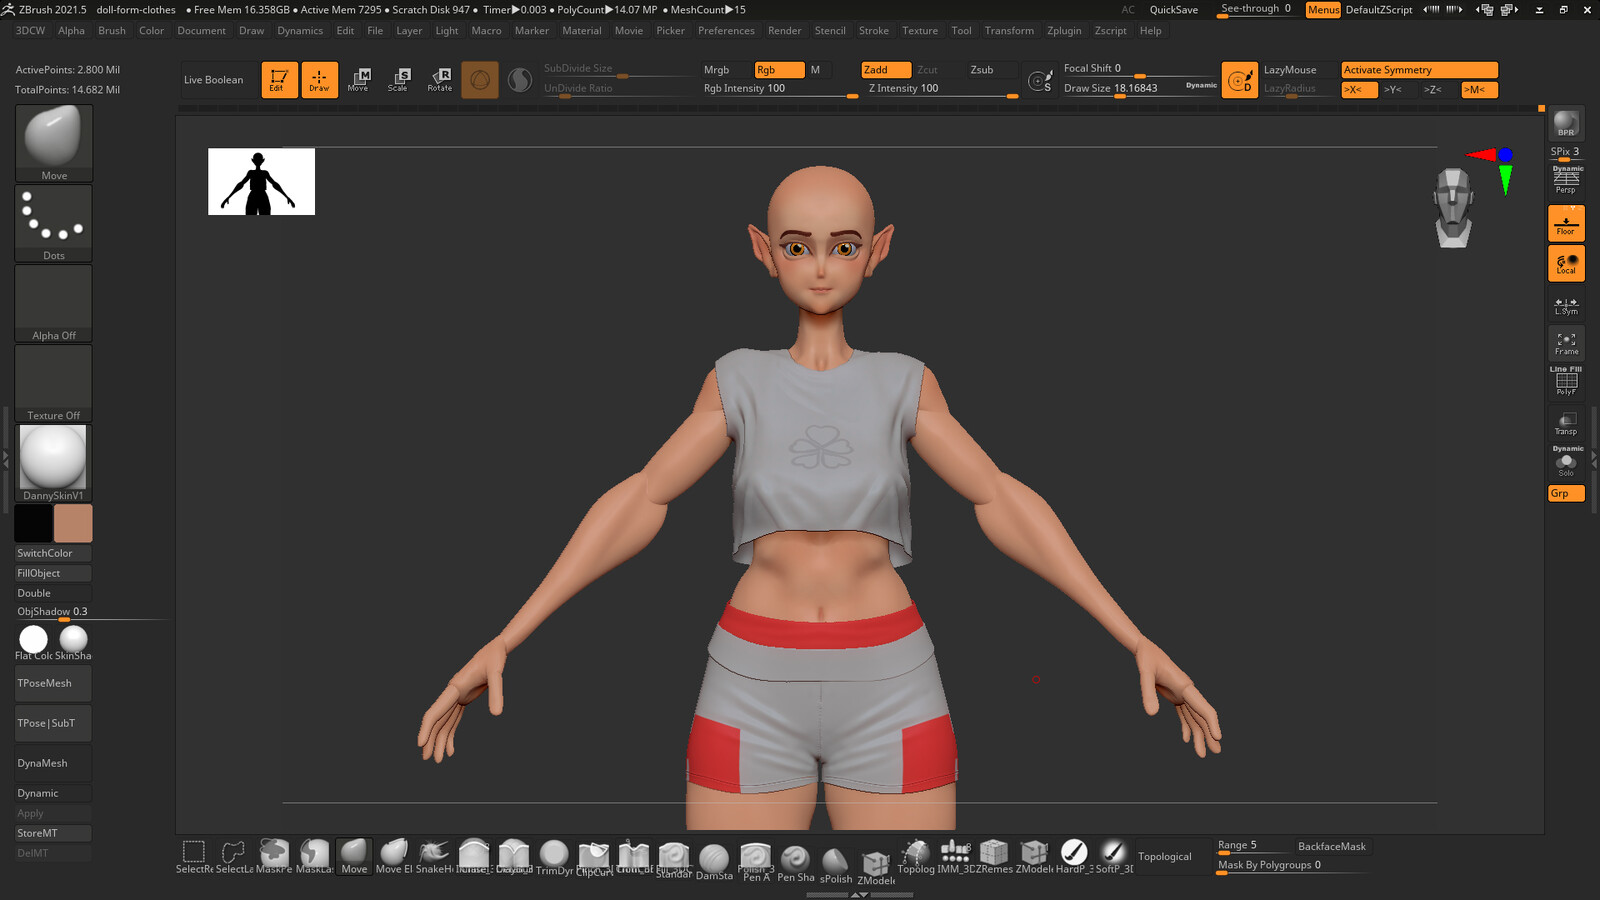1600x900 pixels.
Task: Click the FillObject button
Action: (x=53, y=573)
